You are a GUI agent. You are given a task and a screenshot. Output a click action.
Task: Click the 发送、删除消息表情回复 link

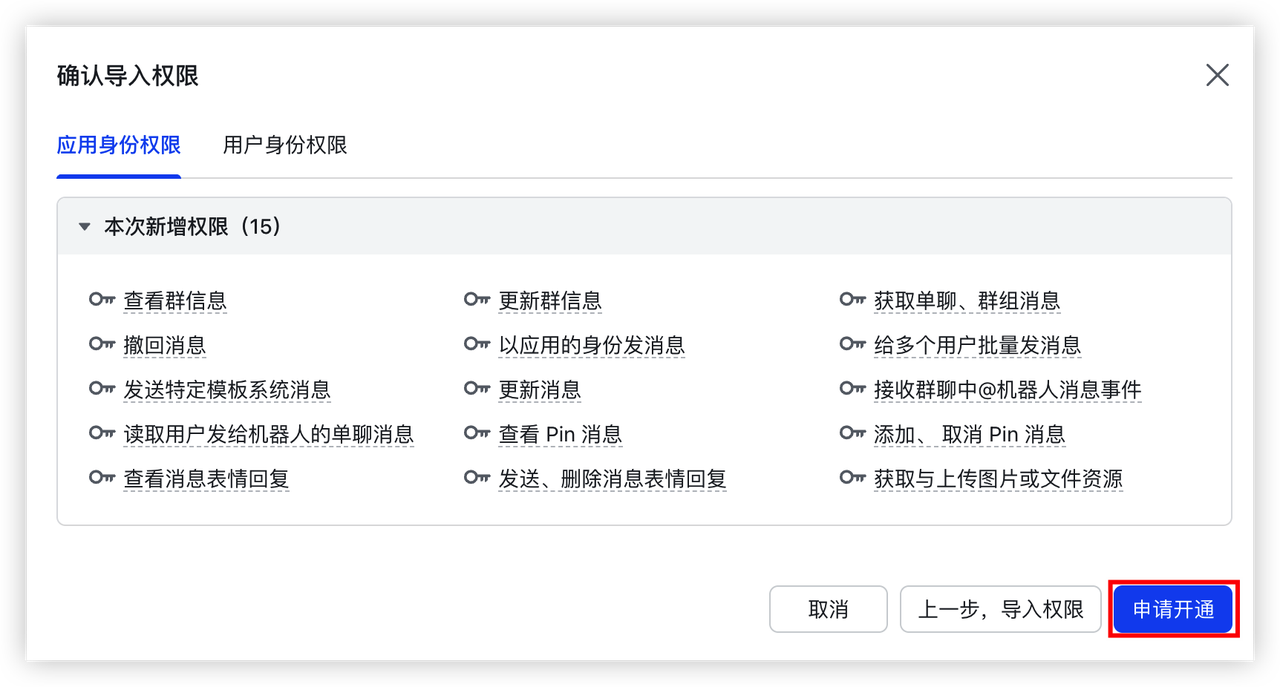[613, 479]
